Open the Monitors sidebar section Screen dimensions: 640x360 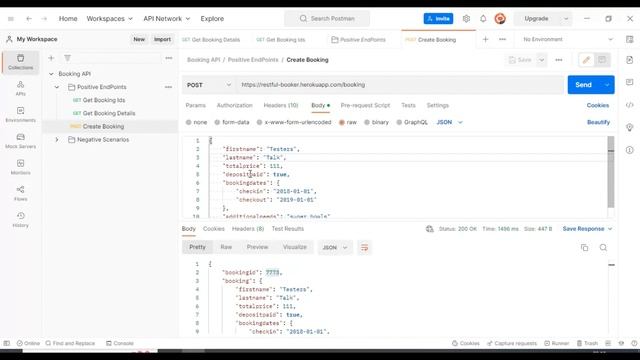pos(20,167)
